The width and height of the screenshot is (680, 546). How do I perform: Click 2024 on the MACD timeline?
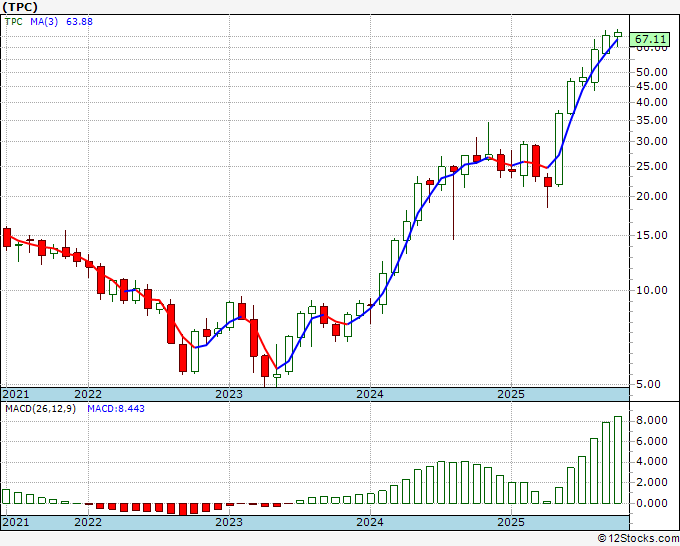[370, 522]
